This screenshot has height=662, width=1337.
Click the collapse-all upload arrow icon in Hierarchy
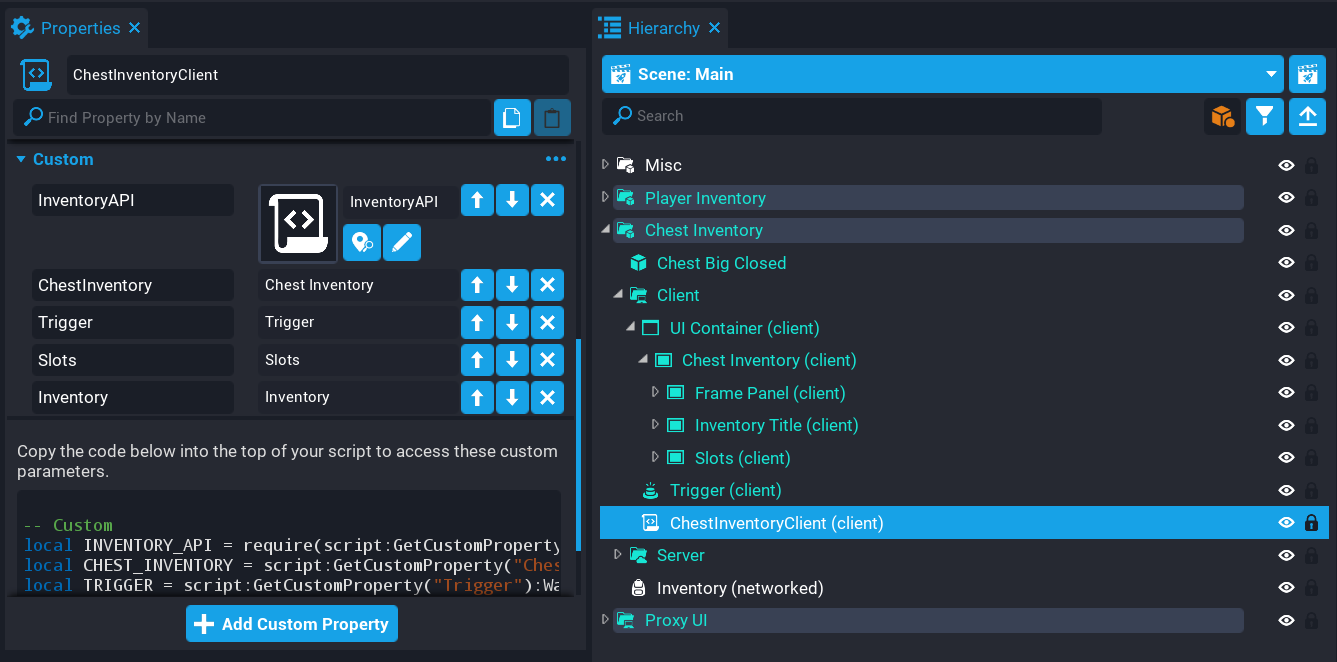coord(1307,117)
